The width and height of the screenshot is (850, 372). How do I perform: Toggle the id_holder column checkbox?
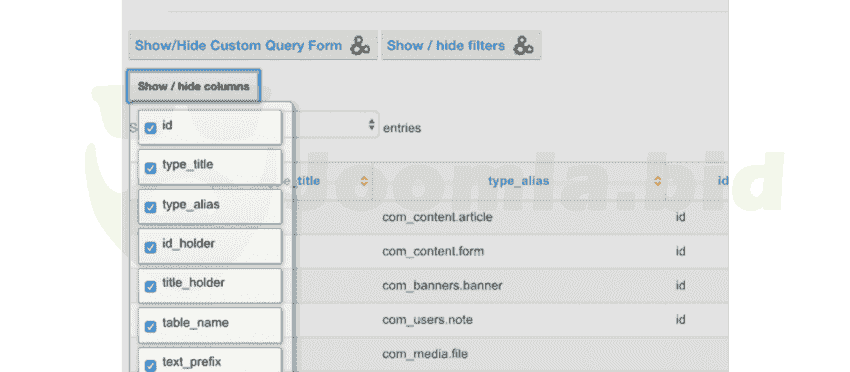[x=150, y=247]
